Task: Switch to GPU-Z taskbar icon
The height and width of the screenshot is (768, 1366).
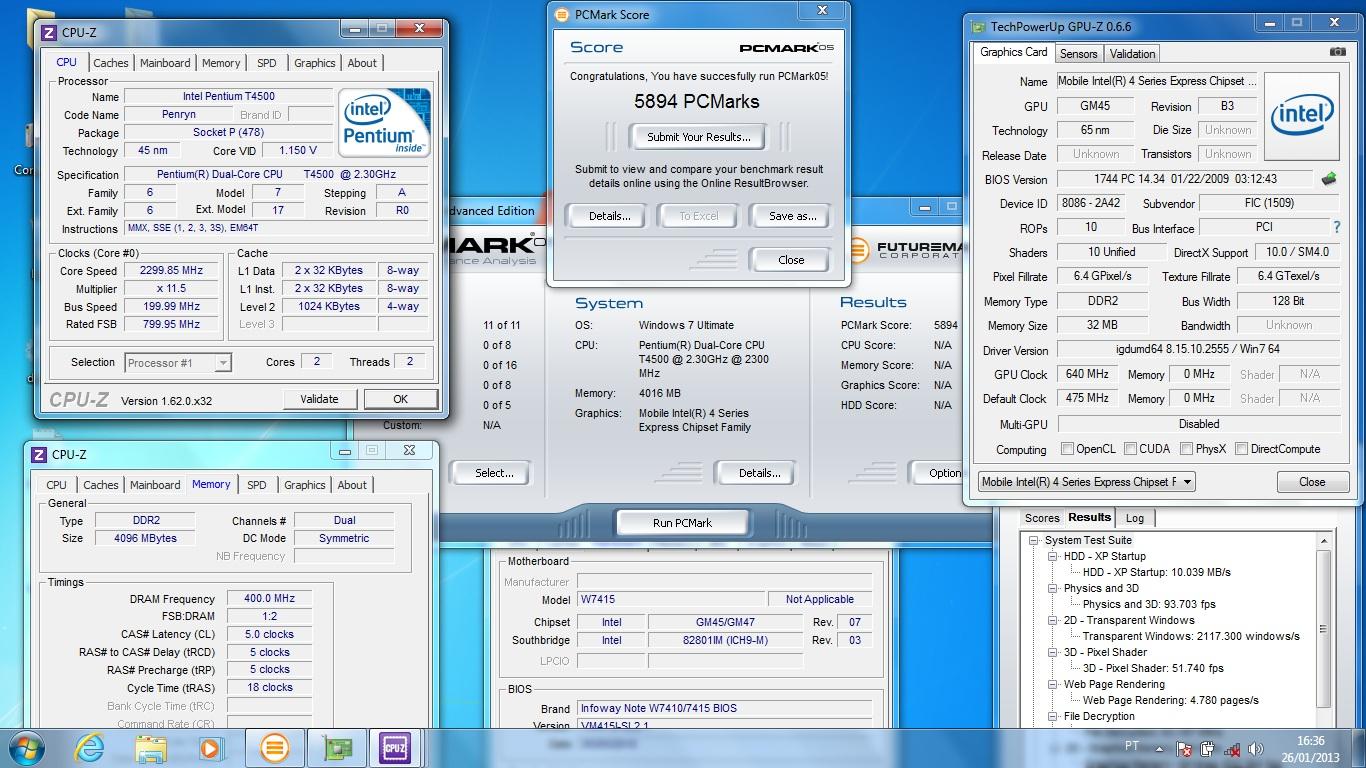Action: (337, 747)
